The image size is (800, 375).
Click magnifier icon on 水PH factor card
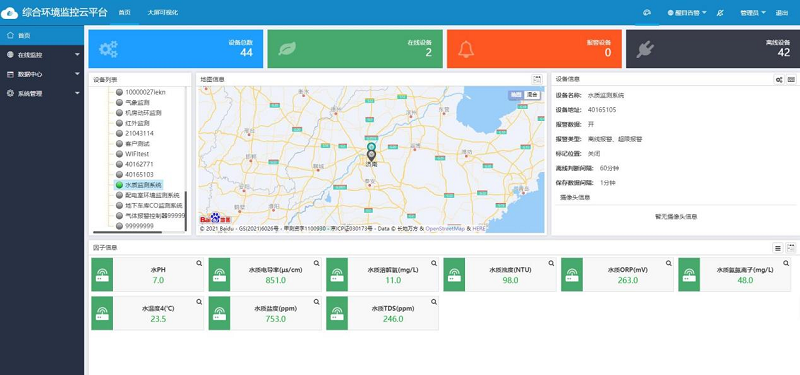(x=199, y=263)
